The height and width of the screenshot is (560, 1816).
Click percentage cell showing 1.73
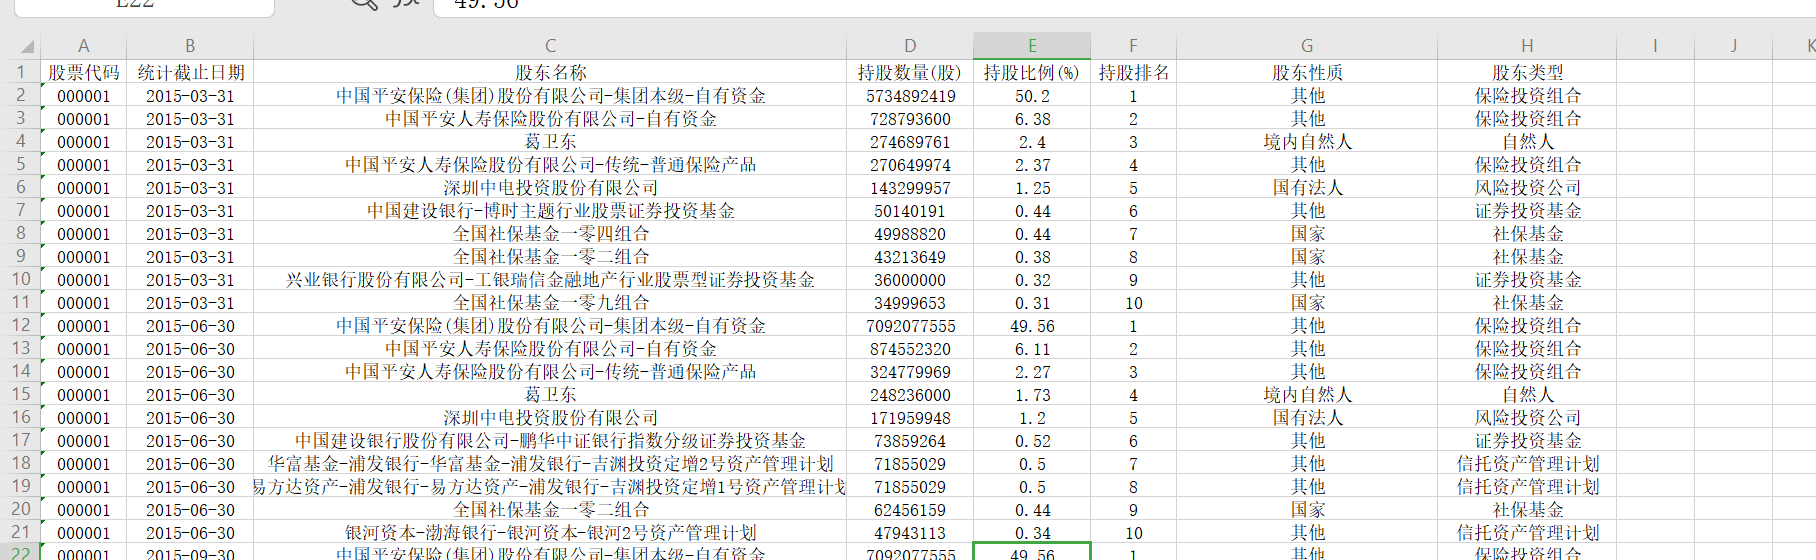coord(1032,395)
